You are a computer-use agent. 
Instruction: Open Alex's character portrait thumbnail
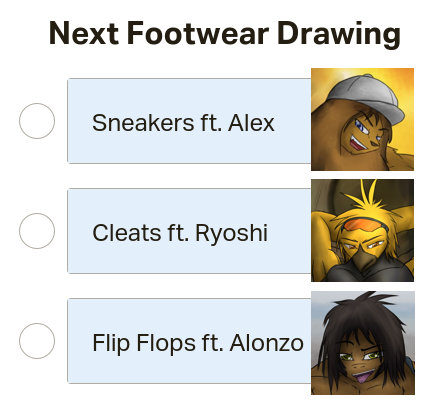pos(363,119)
